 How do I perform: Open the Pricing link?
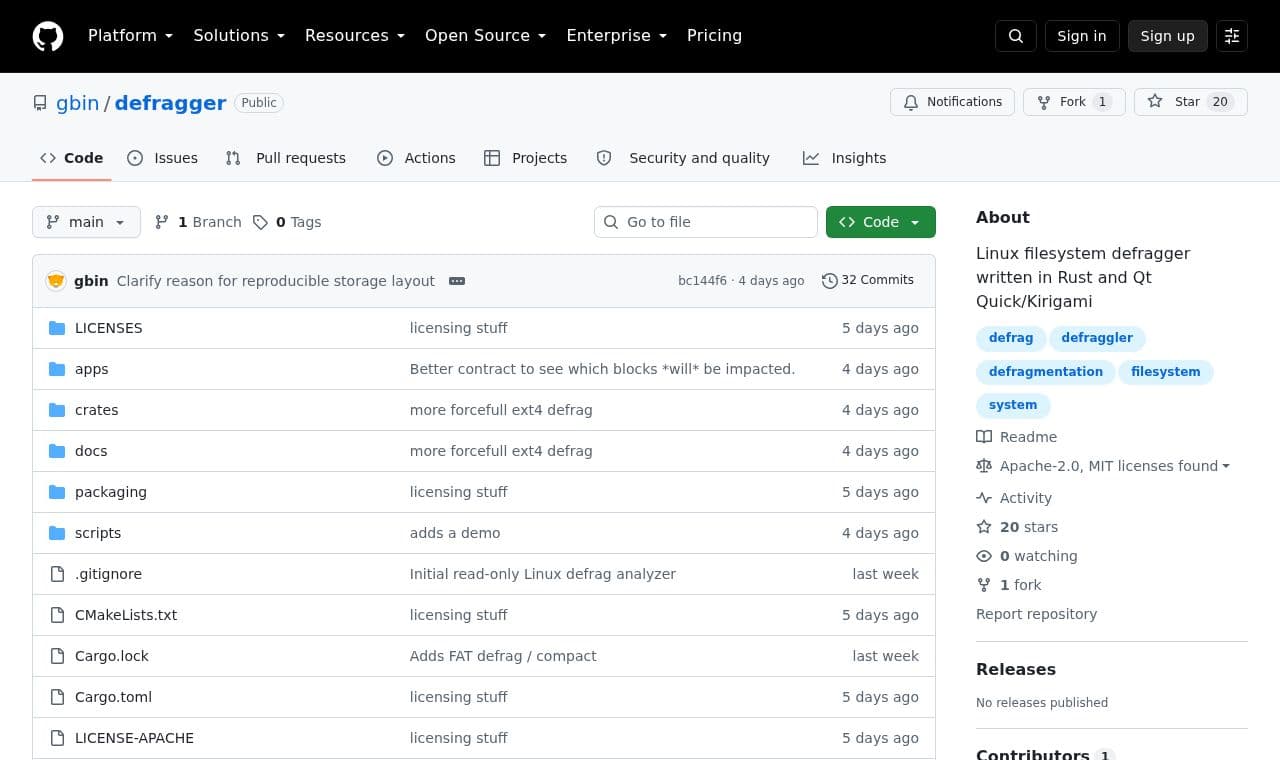(714, 36)
